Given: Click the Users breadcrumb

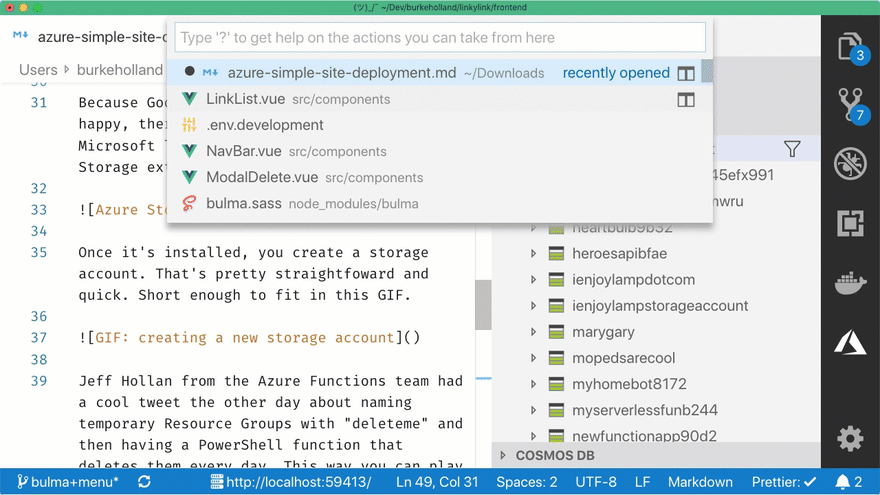Looking at the screenshot, I should point(38,70).
